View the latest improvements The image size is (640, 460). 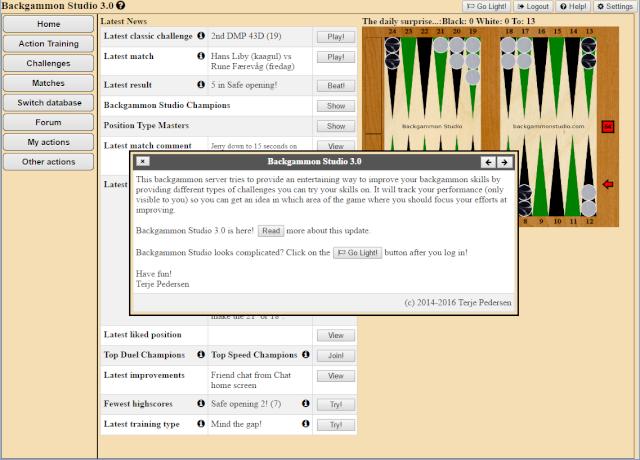336,376
